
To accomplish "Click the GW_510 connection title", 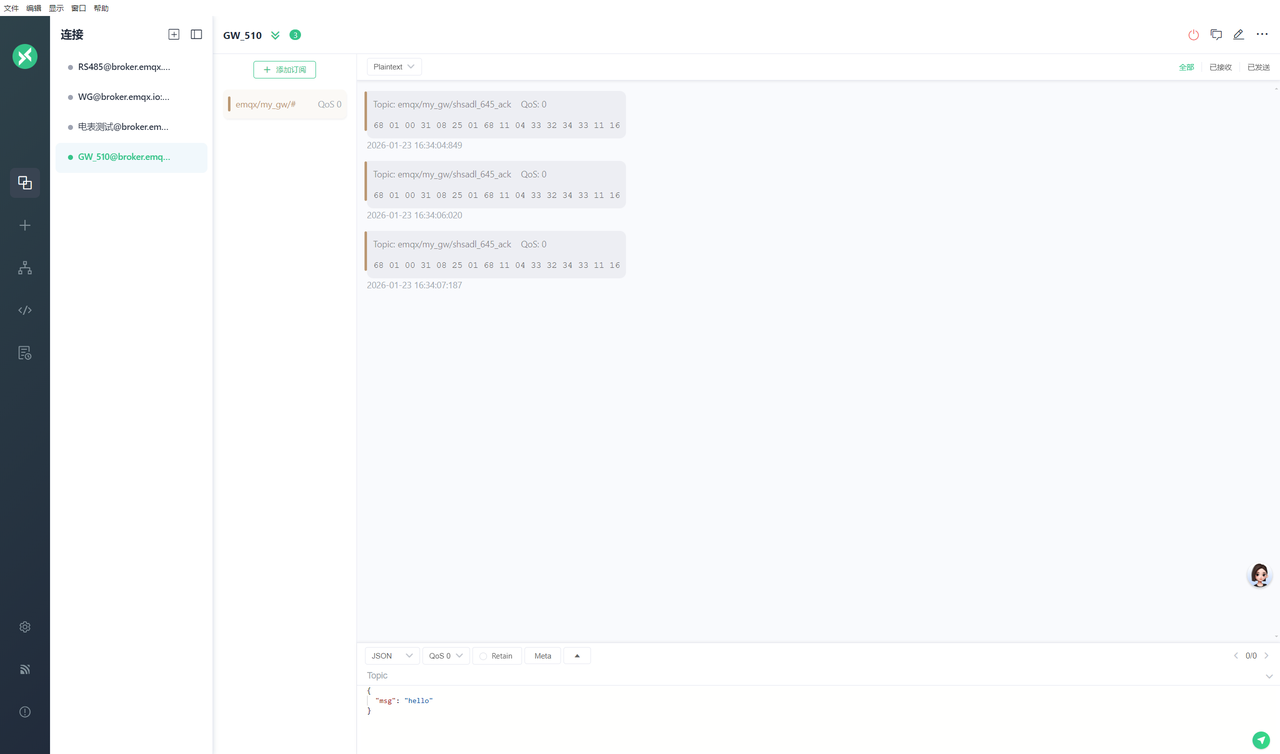I will [242, 35].
